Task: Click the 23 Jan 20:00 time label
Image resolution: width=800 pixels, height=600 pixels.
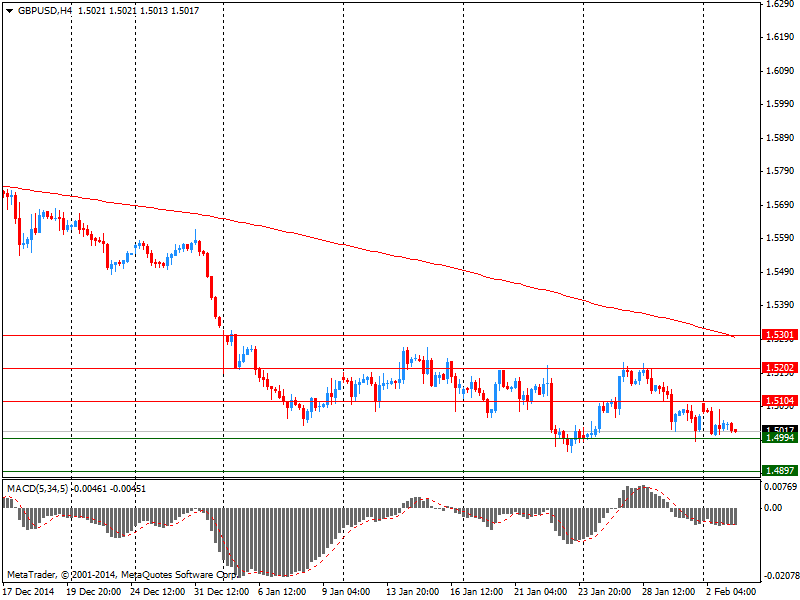Action: [604, 592]
